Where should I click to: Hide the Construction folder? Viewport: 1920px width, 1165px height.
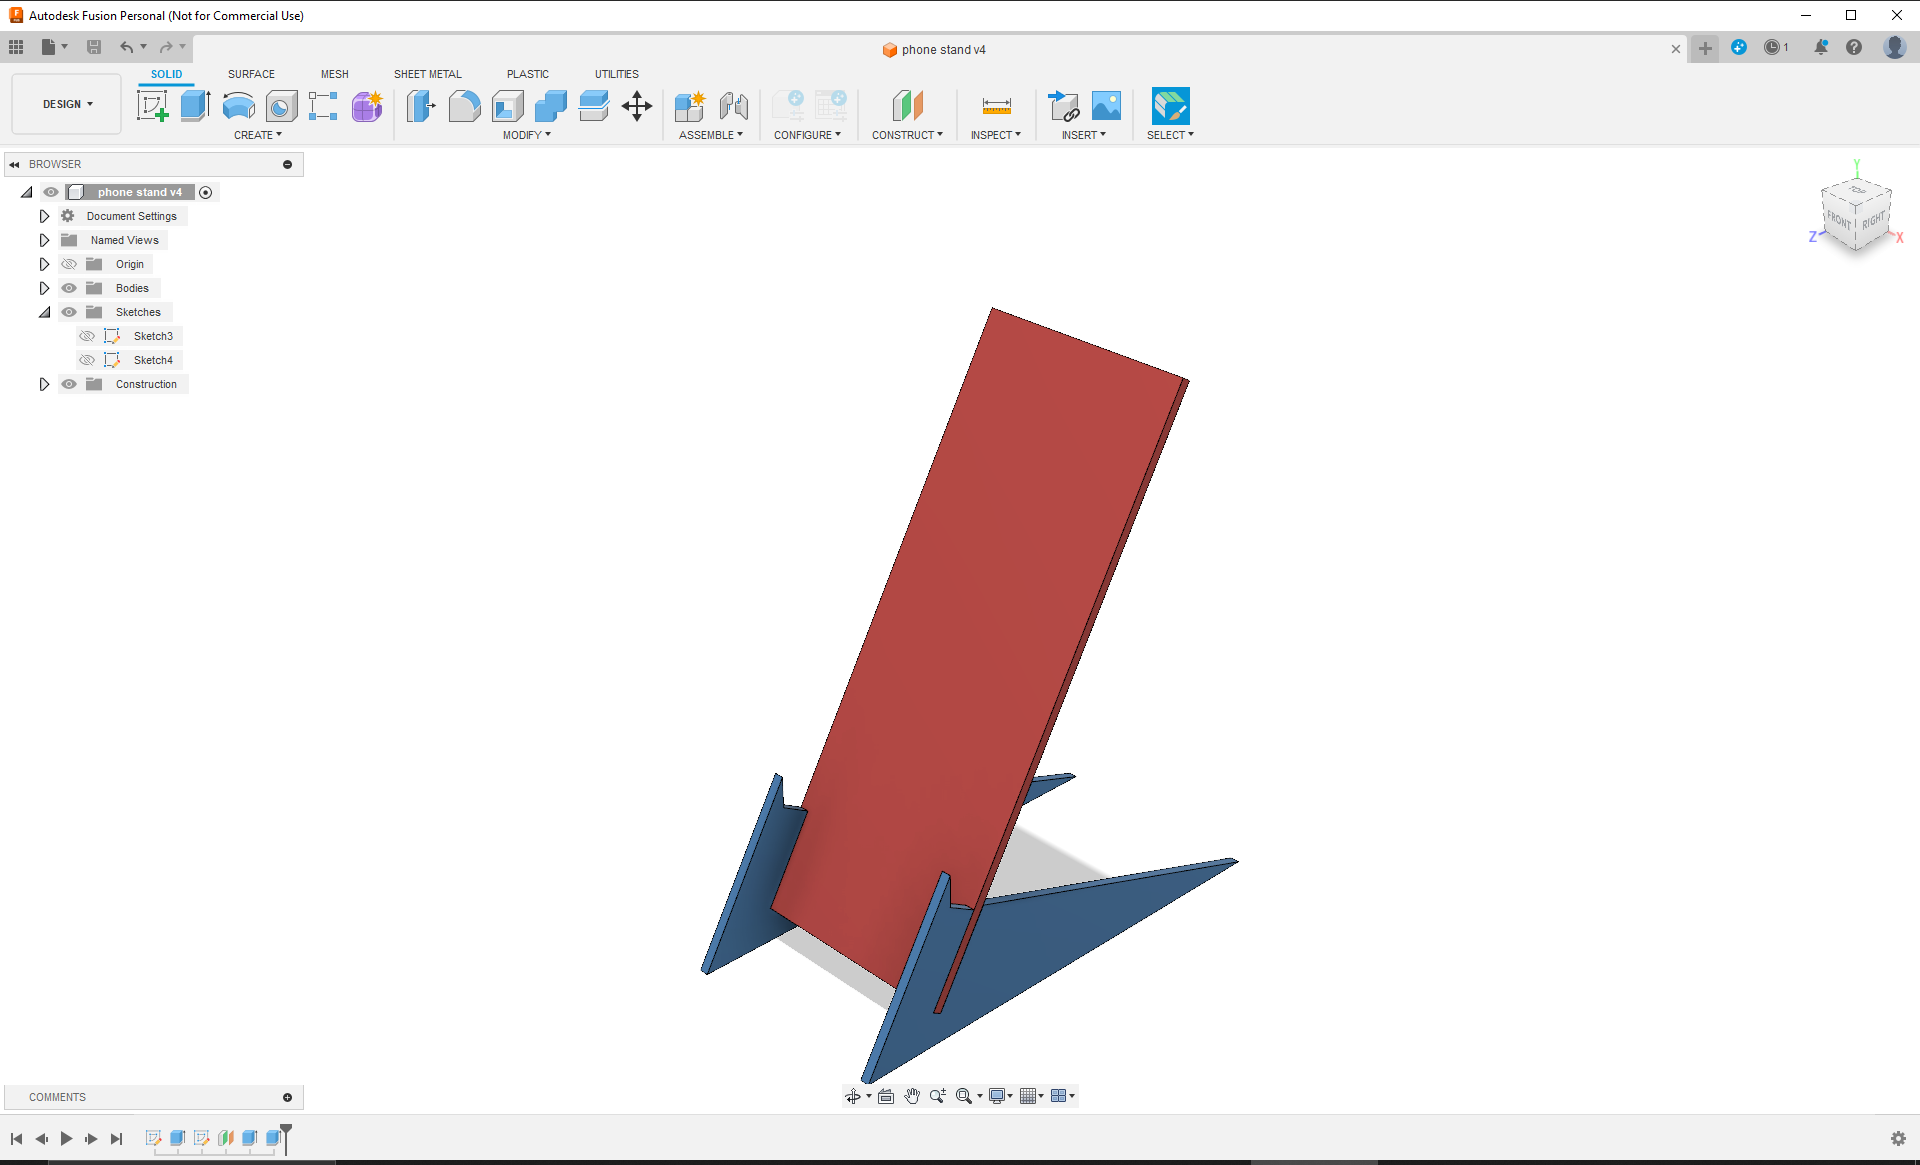click(68, 383)
